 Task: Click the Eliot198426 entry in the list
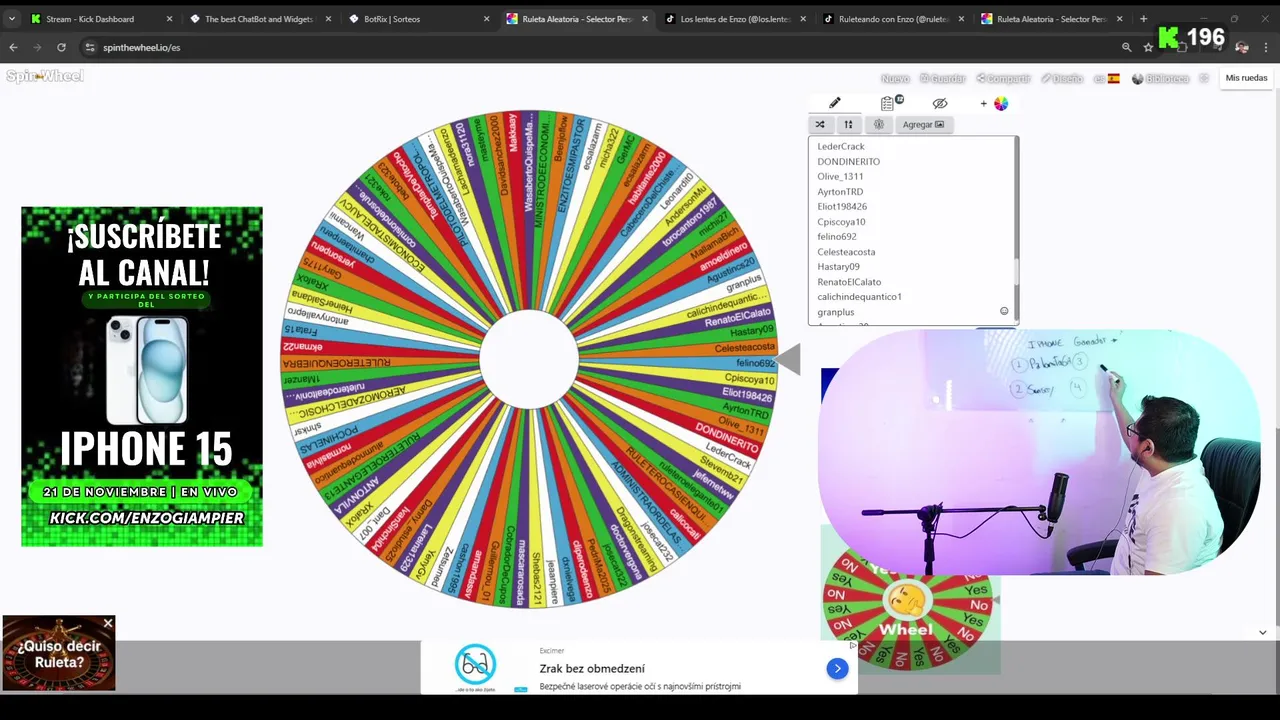[x=842, y=206]
